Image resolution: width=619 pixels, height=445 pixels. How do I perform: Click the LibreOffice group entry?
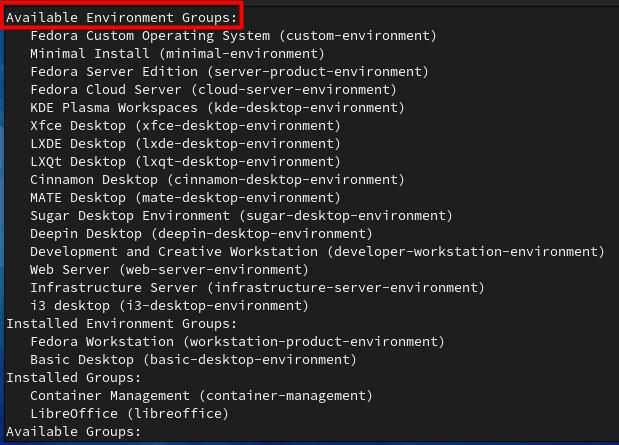pos(129,413)
